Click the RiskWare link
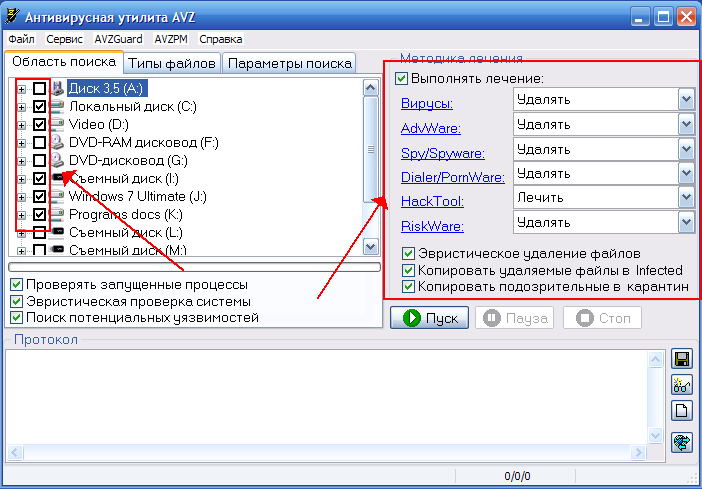The height and width of the screenshot is (489, 702). pyautogui.click(x=432, y=226)
